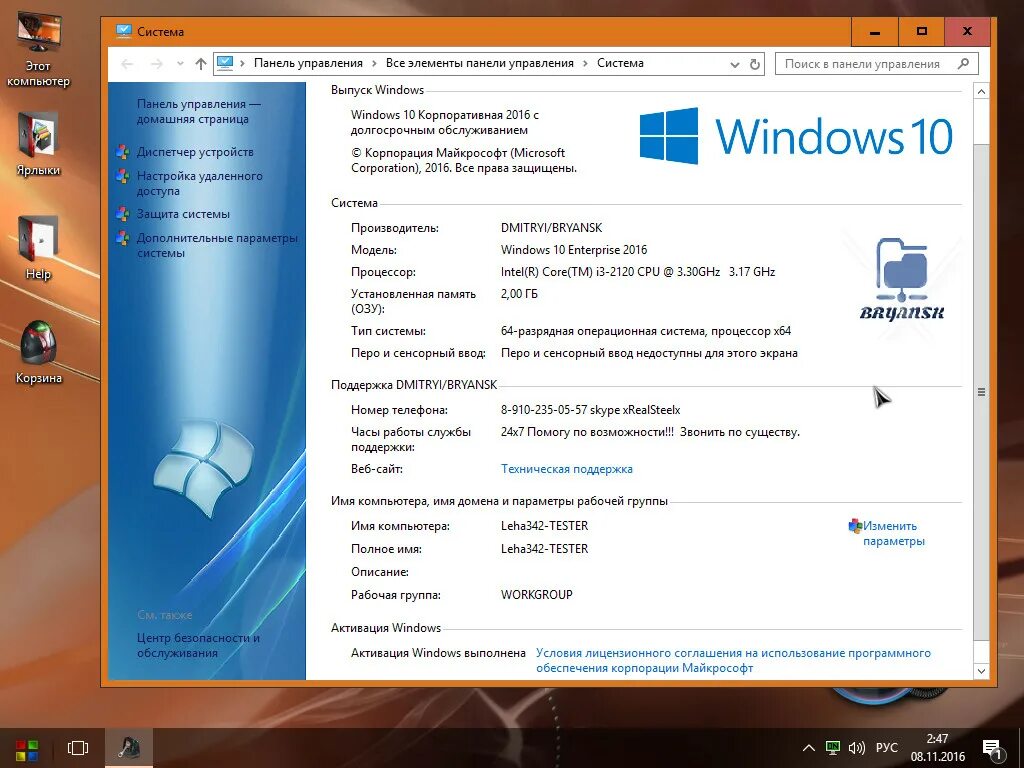Open the Корзина recycle bin icon

point(38,353)
